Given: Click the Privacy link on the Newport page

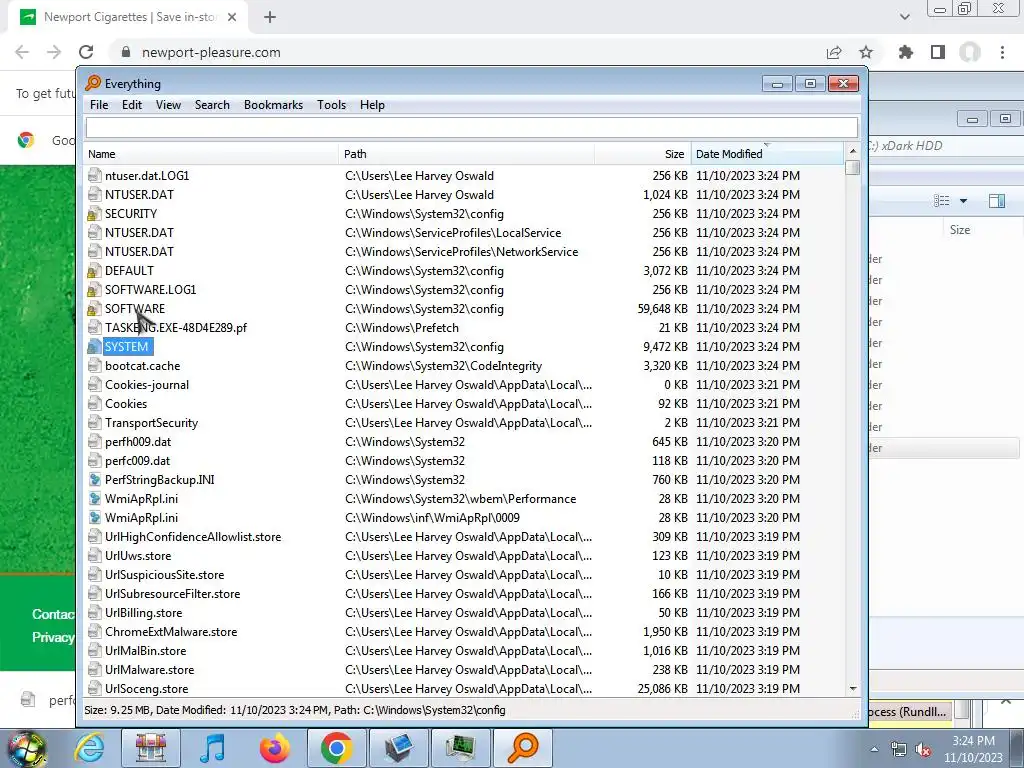Looking at the screenshot, I should [53, 637].
